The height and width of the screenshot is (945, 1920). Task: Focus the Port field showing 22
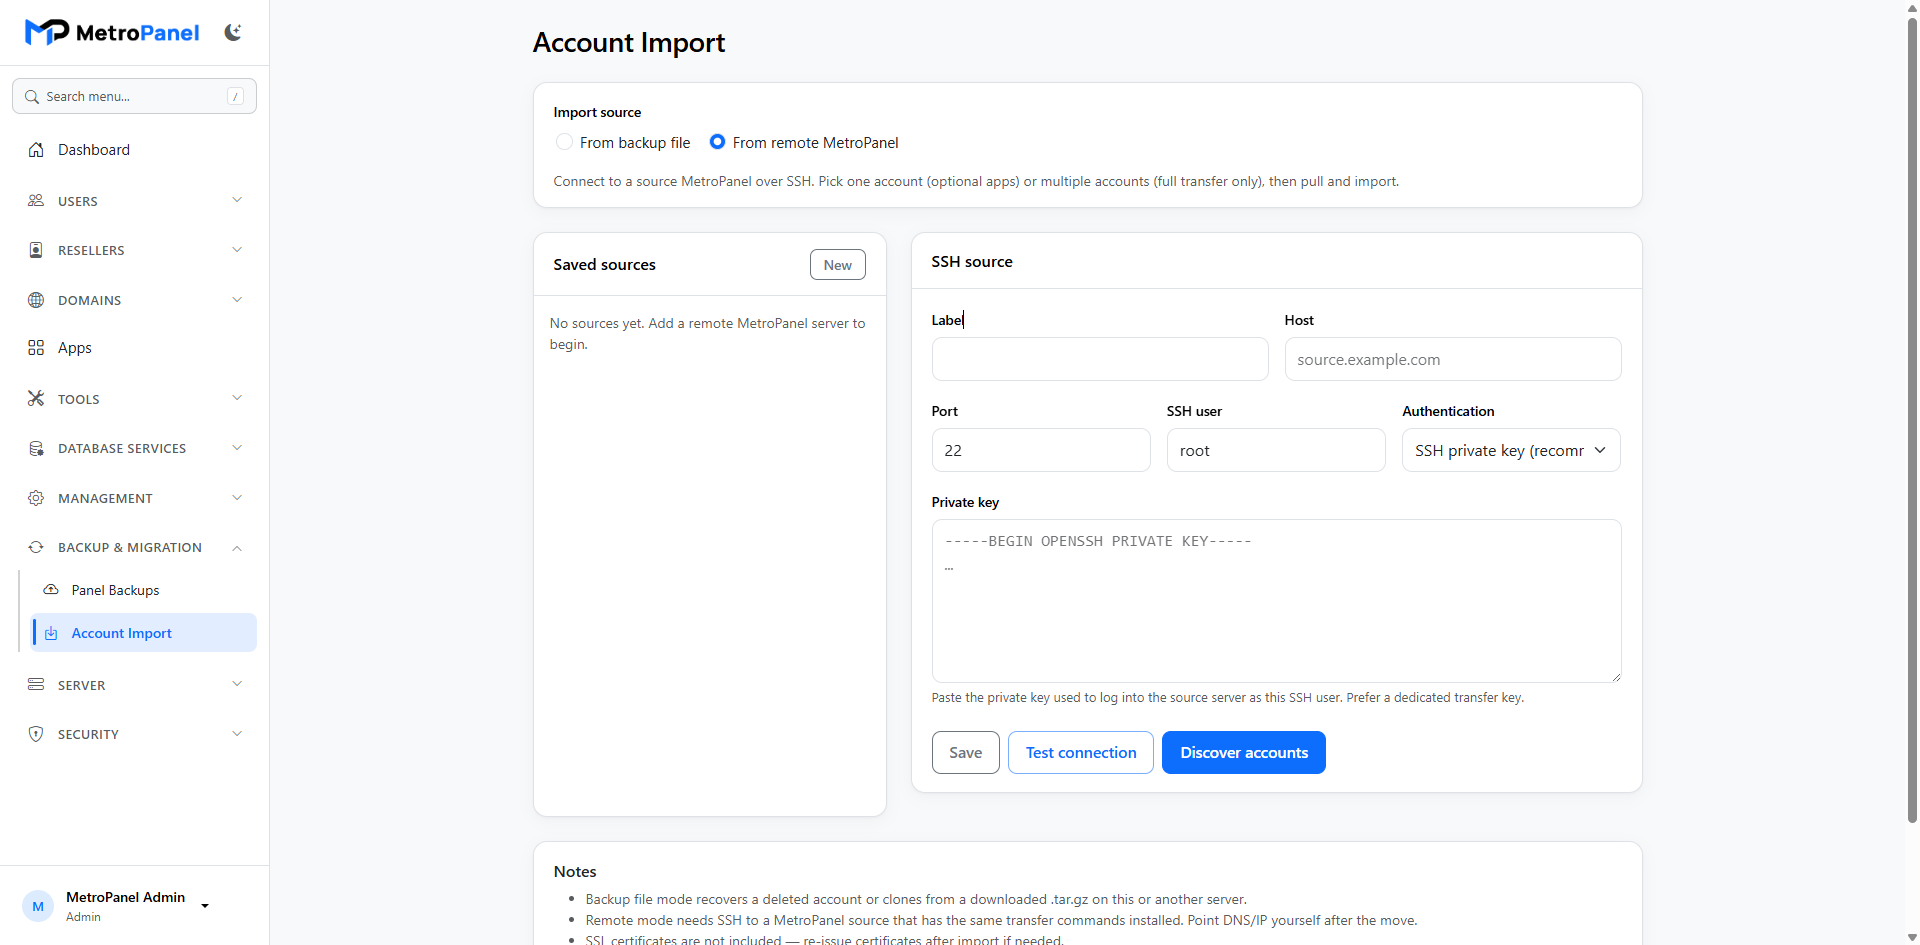coord(1041,450)
